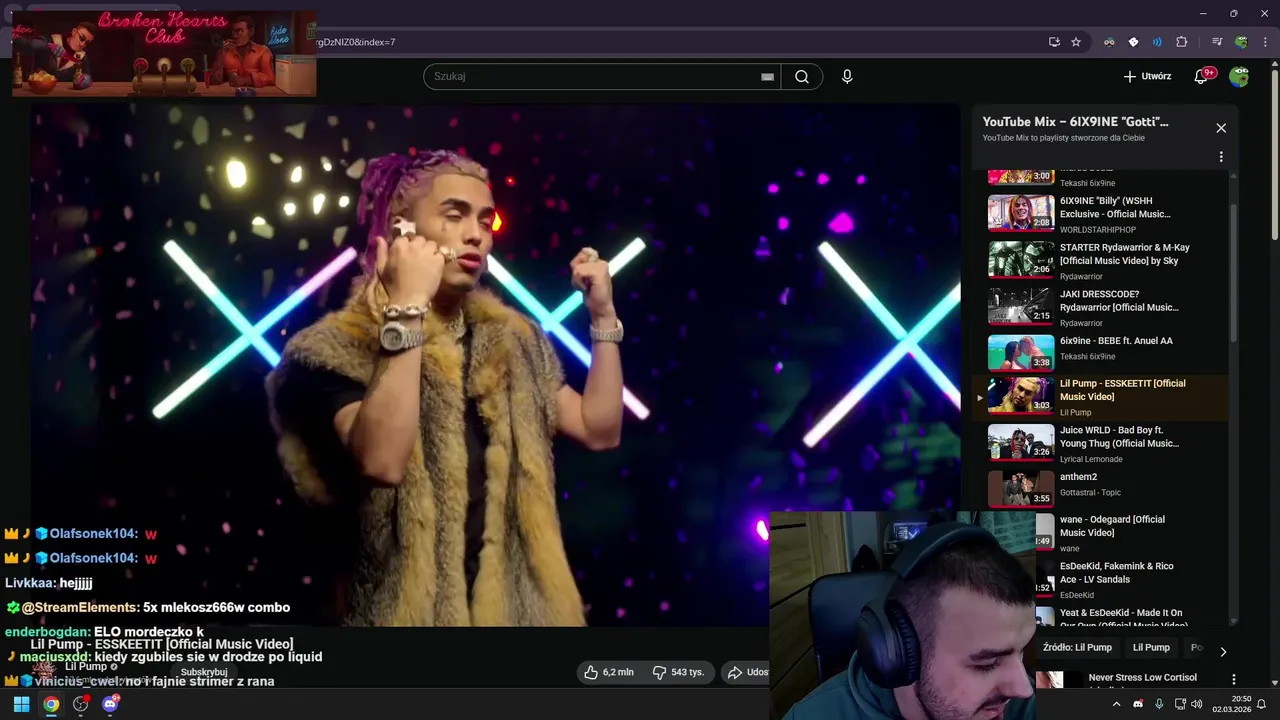Select wane - Odegaard playlist item

tap(1133, 533)
